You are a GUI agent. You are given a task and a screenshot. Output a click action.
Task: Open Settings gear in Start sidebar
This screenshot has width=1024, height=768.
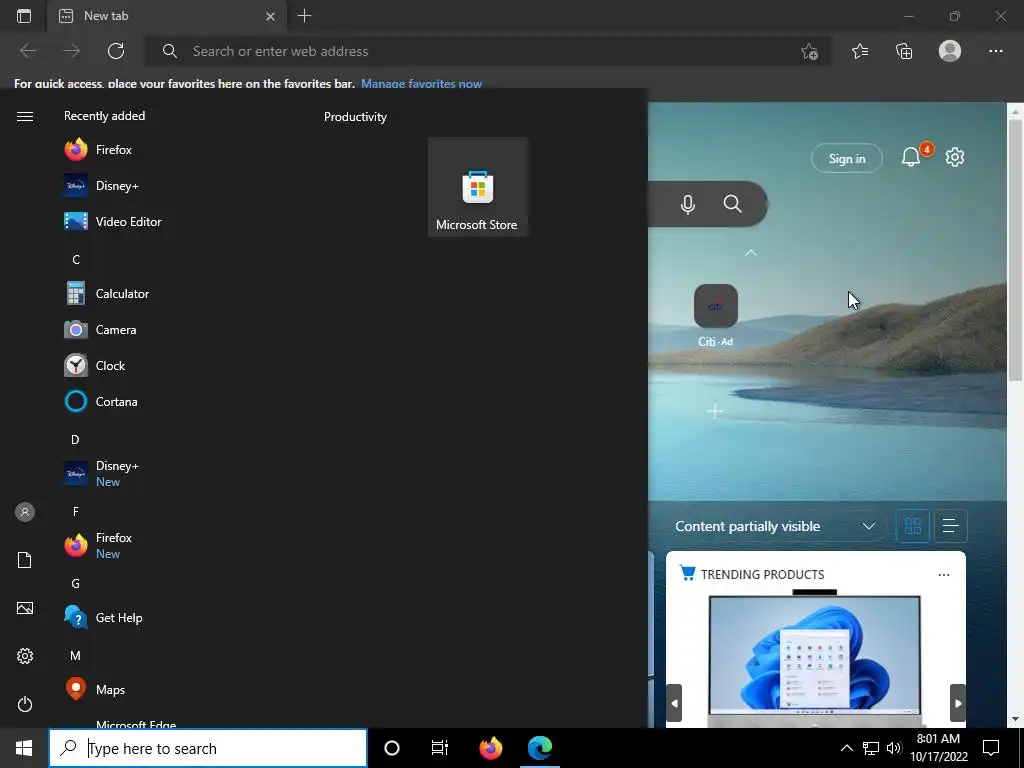[x=25, y=656]
